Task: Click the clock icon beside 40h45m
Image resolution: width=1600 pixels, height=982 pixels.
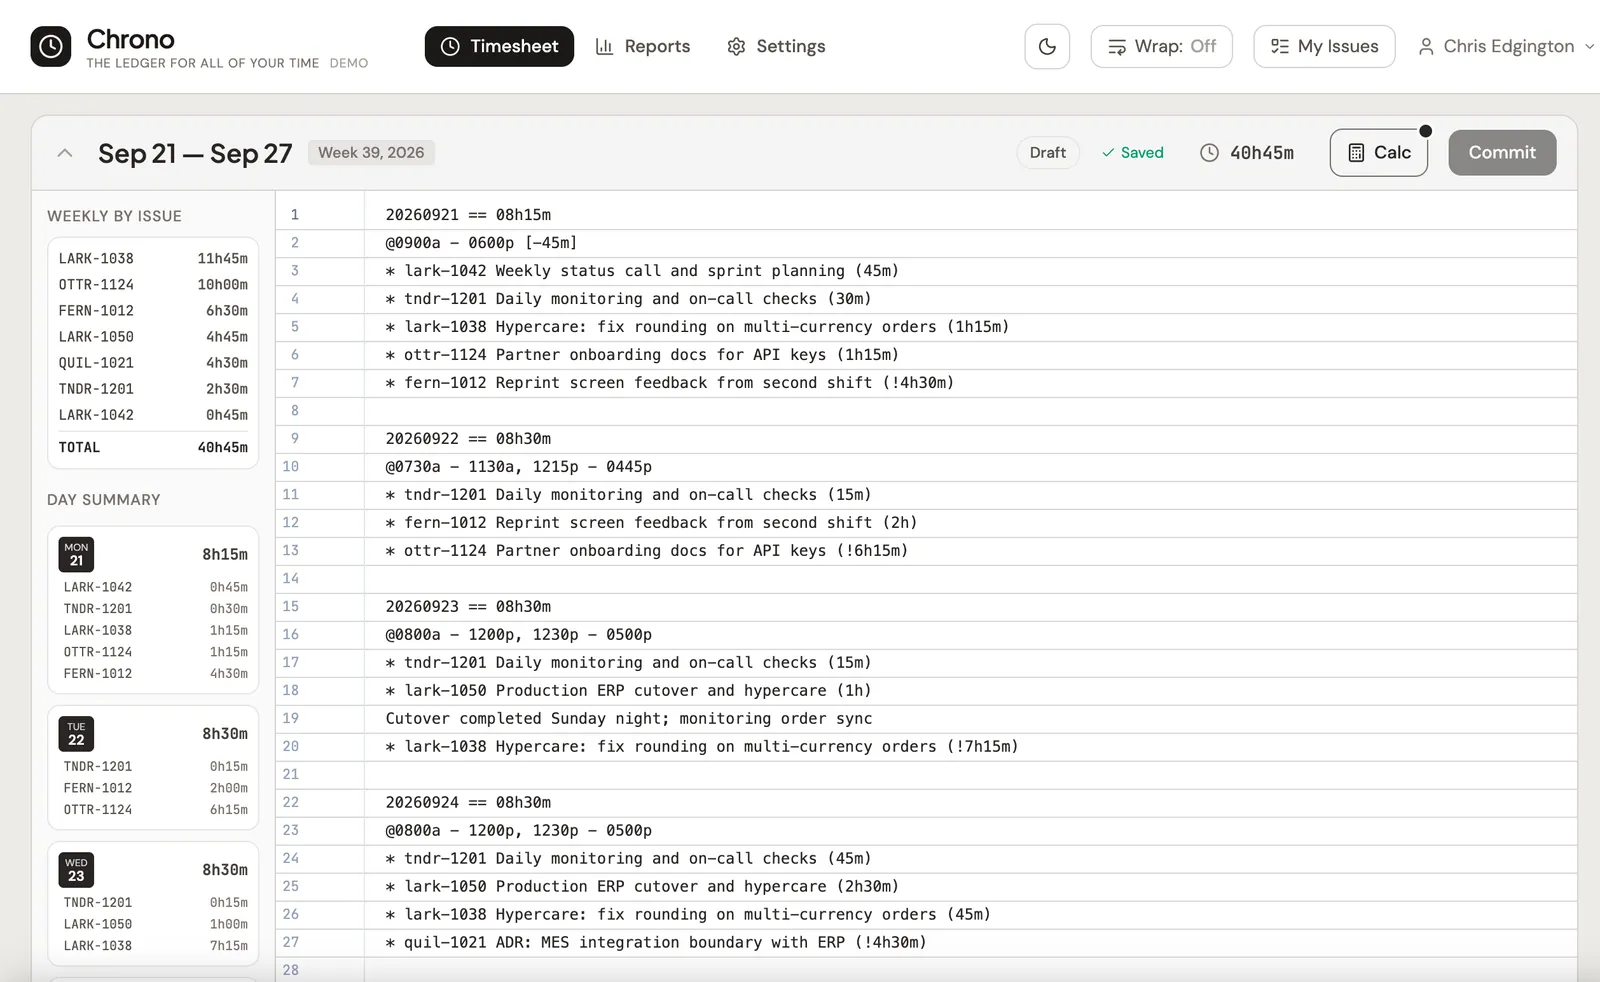Action: coord(1209,152)
